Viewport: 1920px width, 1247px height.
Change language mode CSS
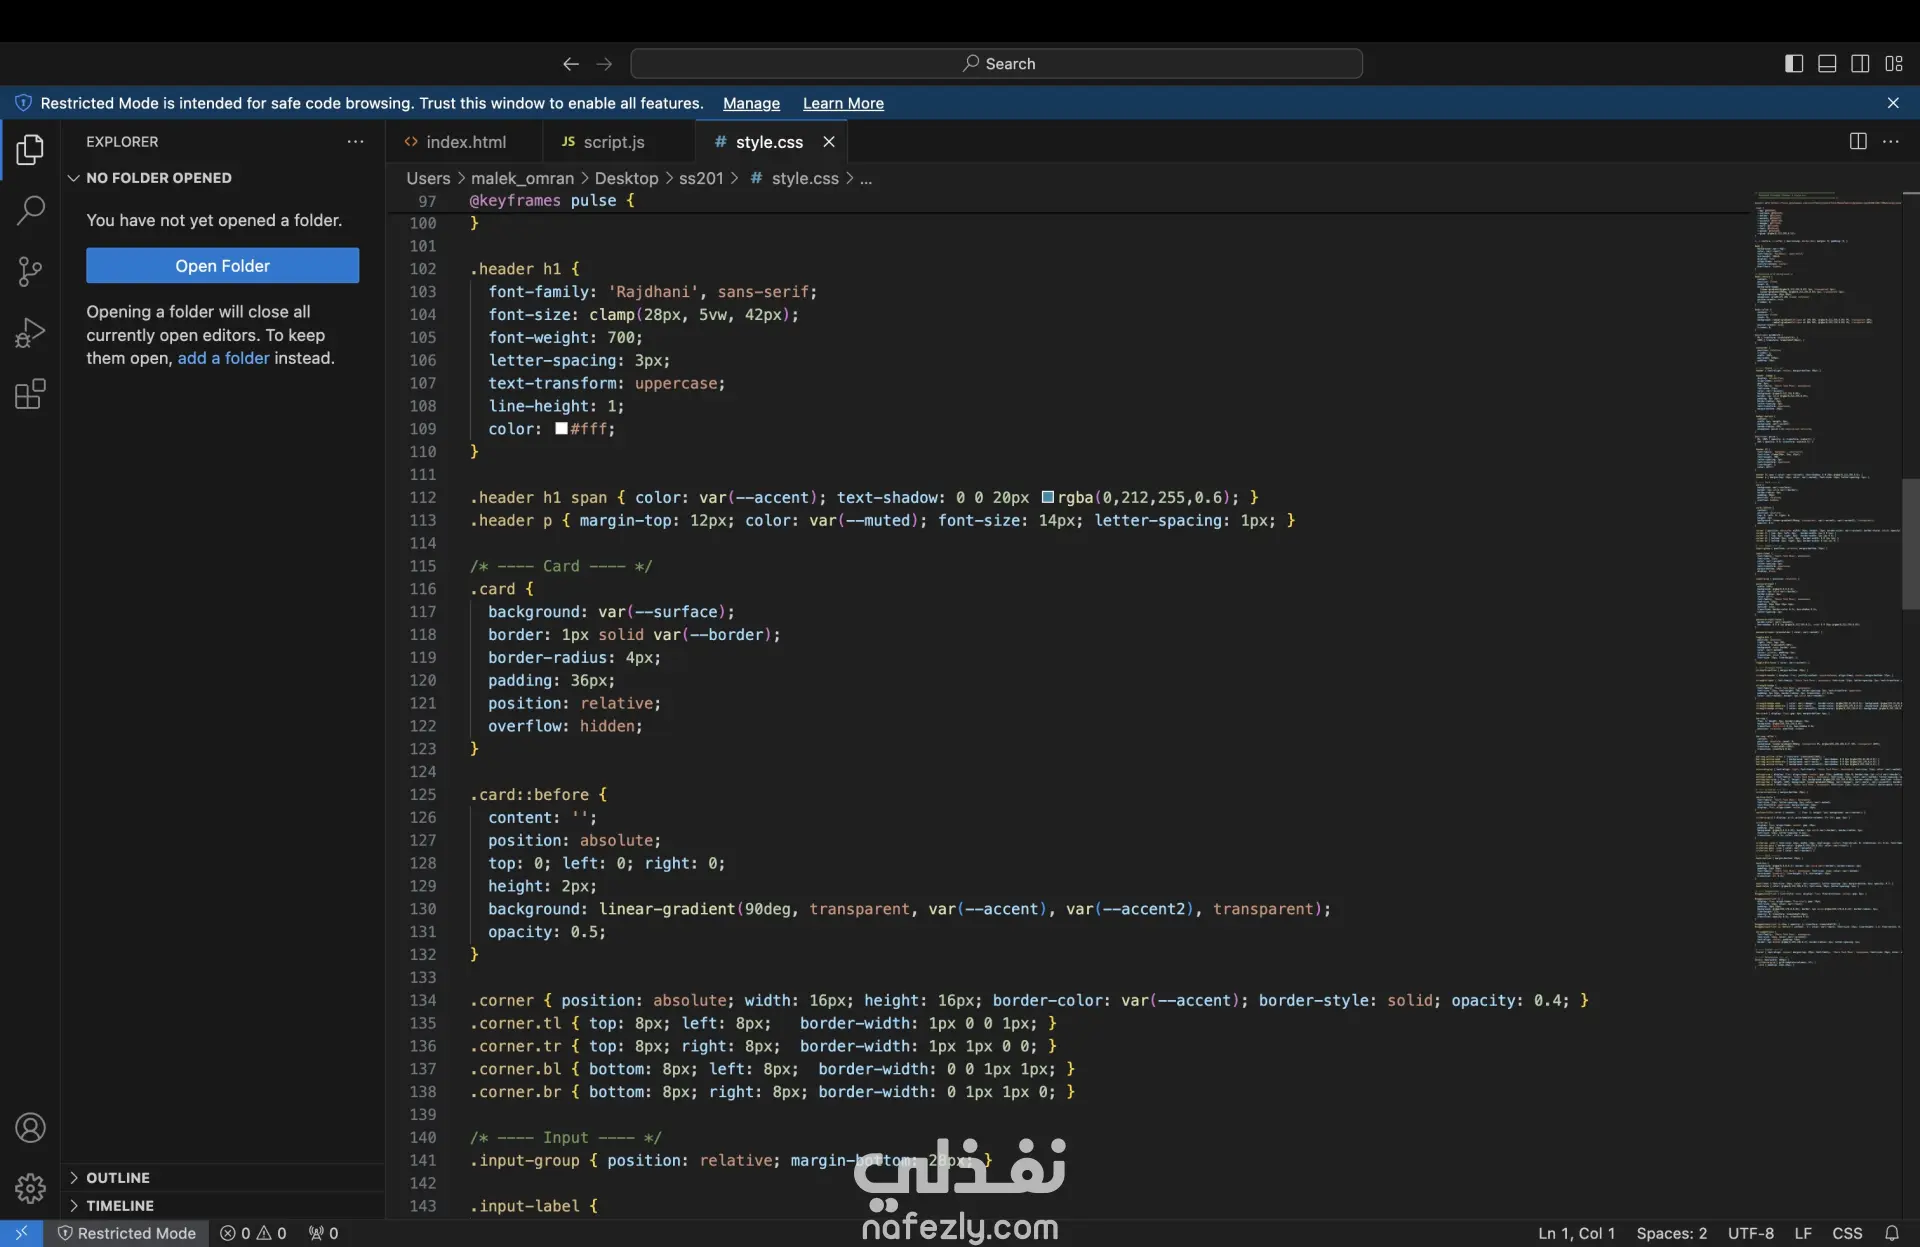(1846, 1233)
